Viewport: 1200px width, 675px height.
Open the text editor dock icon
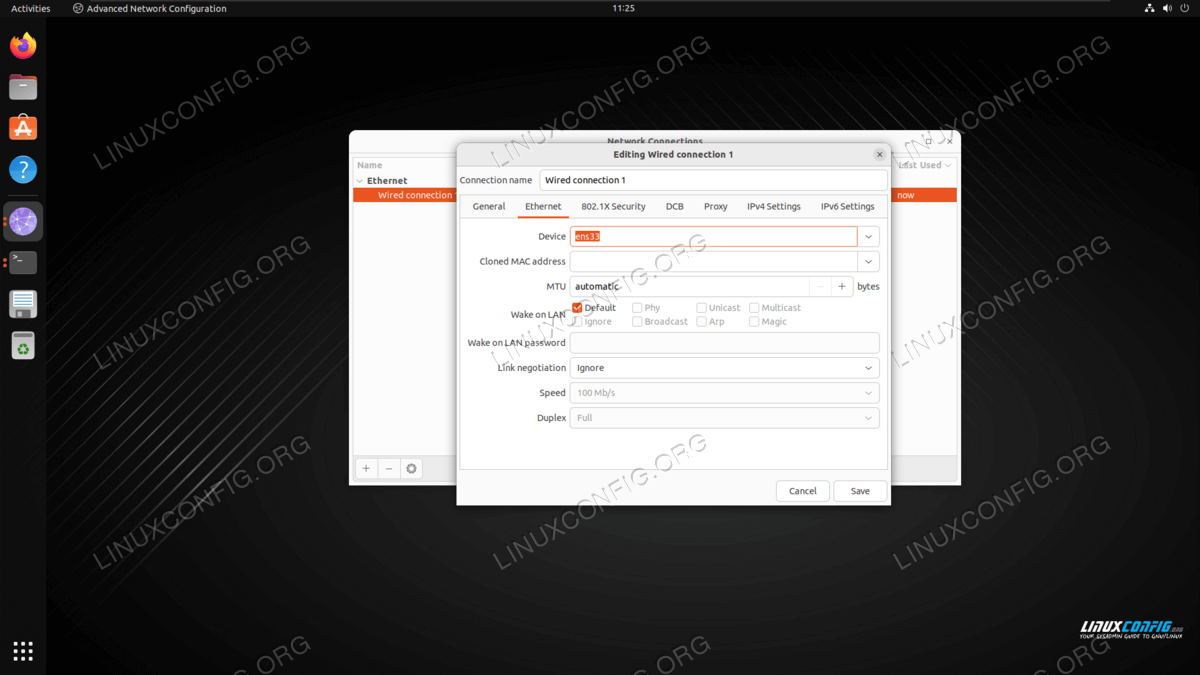(x=23, y=304)
